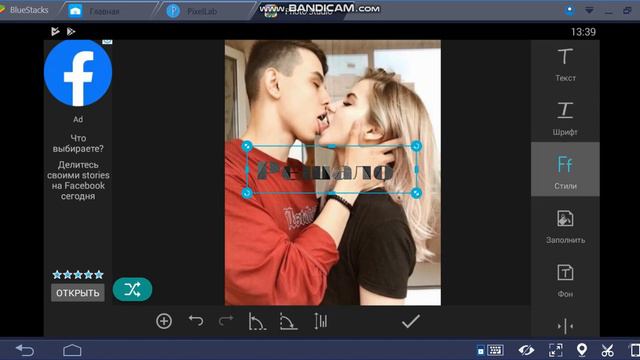Select the Текст tool

[565, 65]
